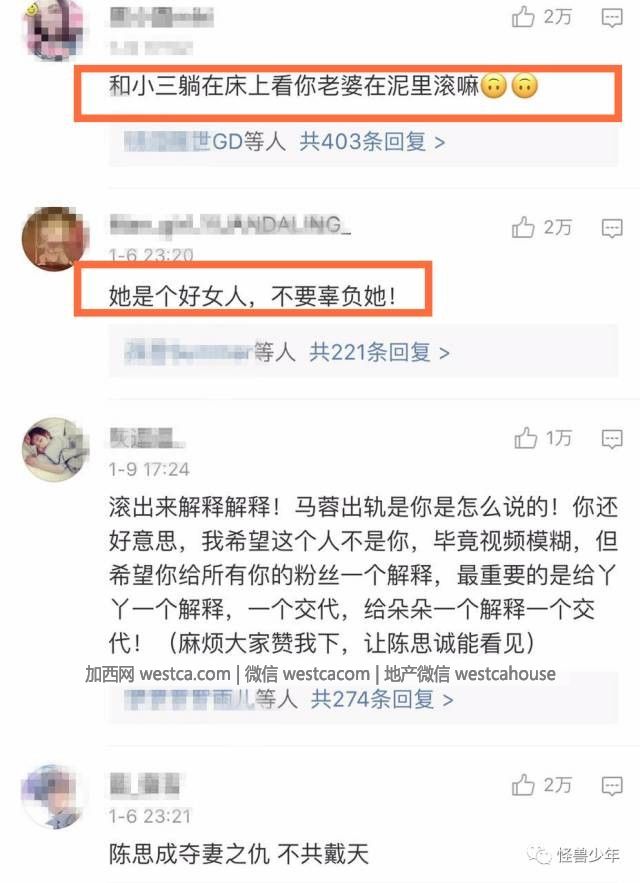The height and width of the screenshot is (883, 640).
Task: Open replier name ending 雨儿等人
Action: (x=210, y=699)
